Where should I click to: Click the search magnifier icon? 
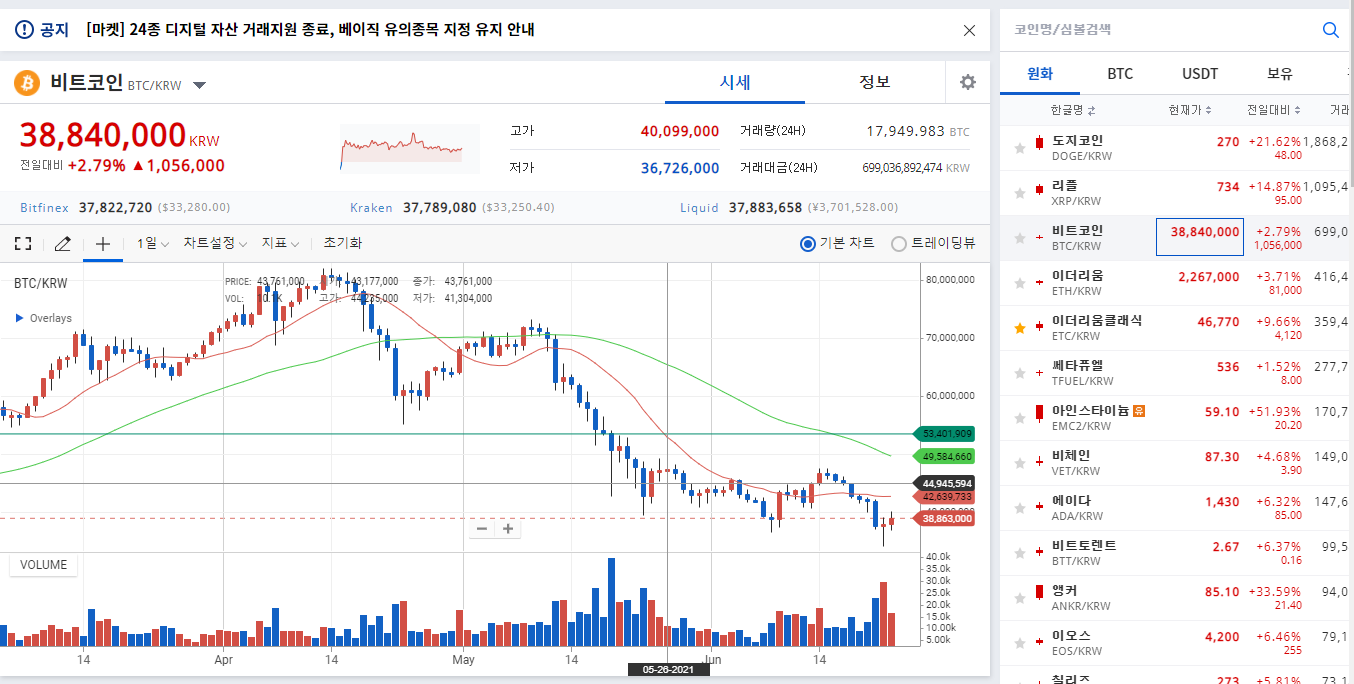coord(1330,30)
